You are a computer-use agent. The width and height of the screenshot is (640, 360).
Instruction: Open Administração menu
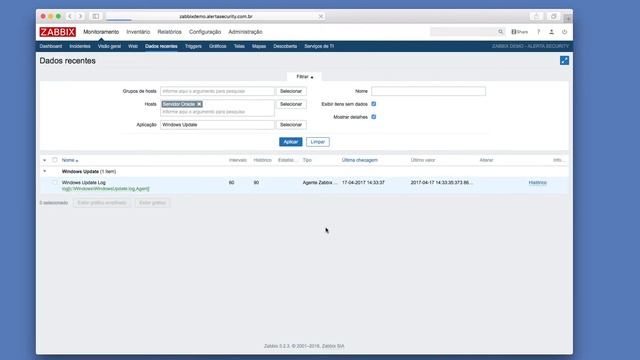pos(245,32)
